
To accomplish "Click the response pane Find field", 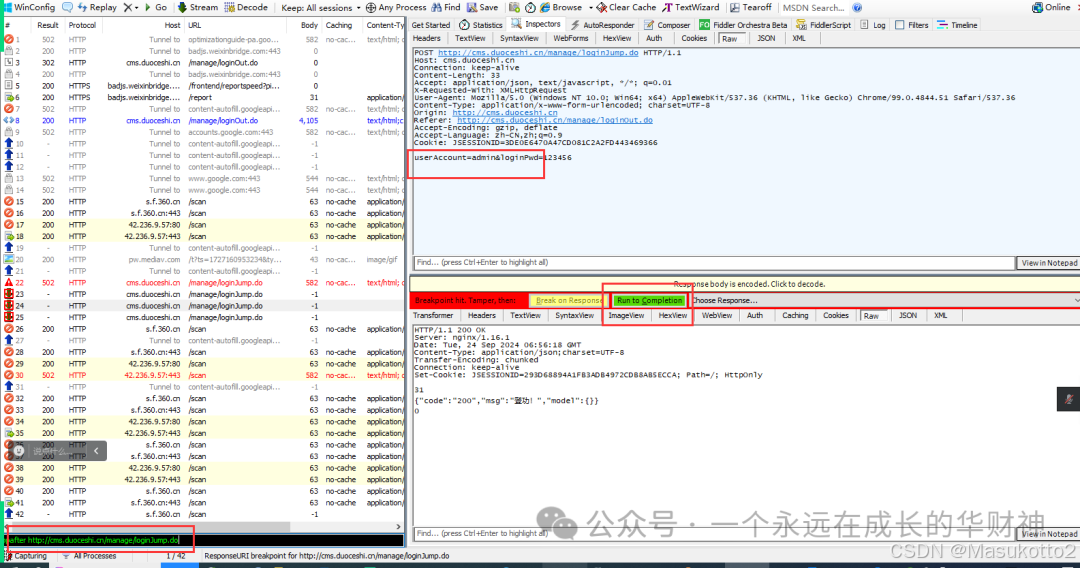I will tap(714, 534).
